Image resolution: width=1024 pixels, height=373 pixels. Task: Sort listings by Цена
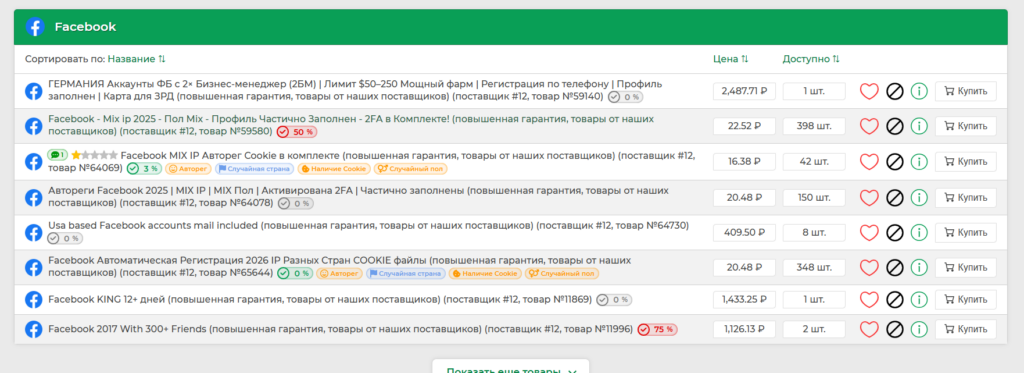(731, 59)
